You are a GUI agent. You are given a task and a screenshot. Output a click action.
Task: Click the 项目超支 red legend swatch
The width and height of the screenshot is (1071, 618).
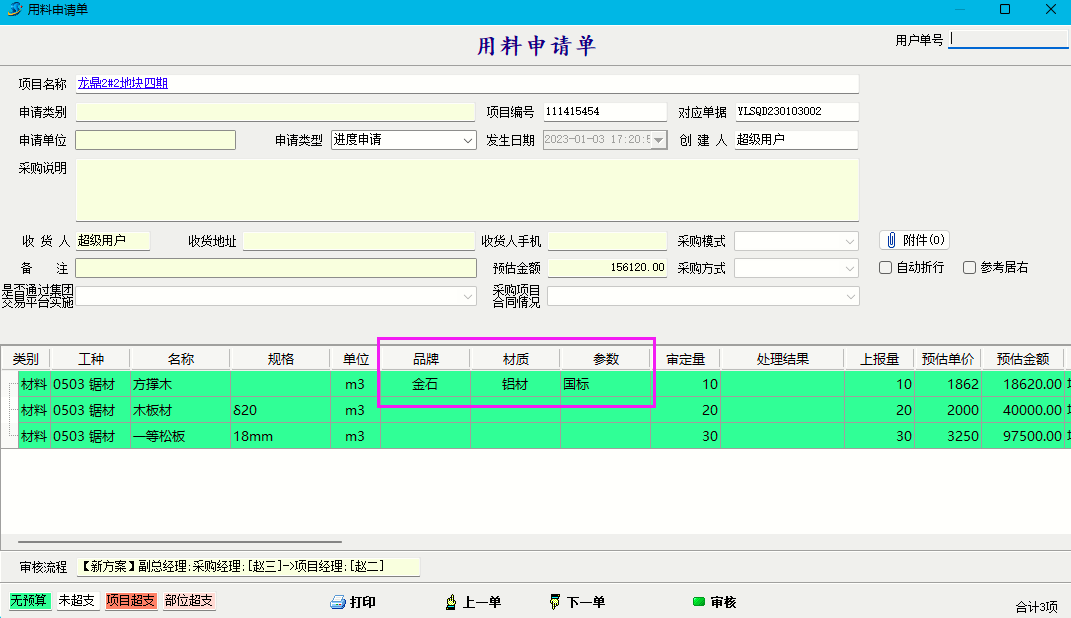click(131, 601)
